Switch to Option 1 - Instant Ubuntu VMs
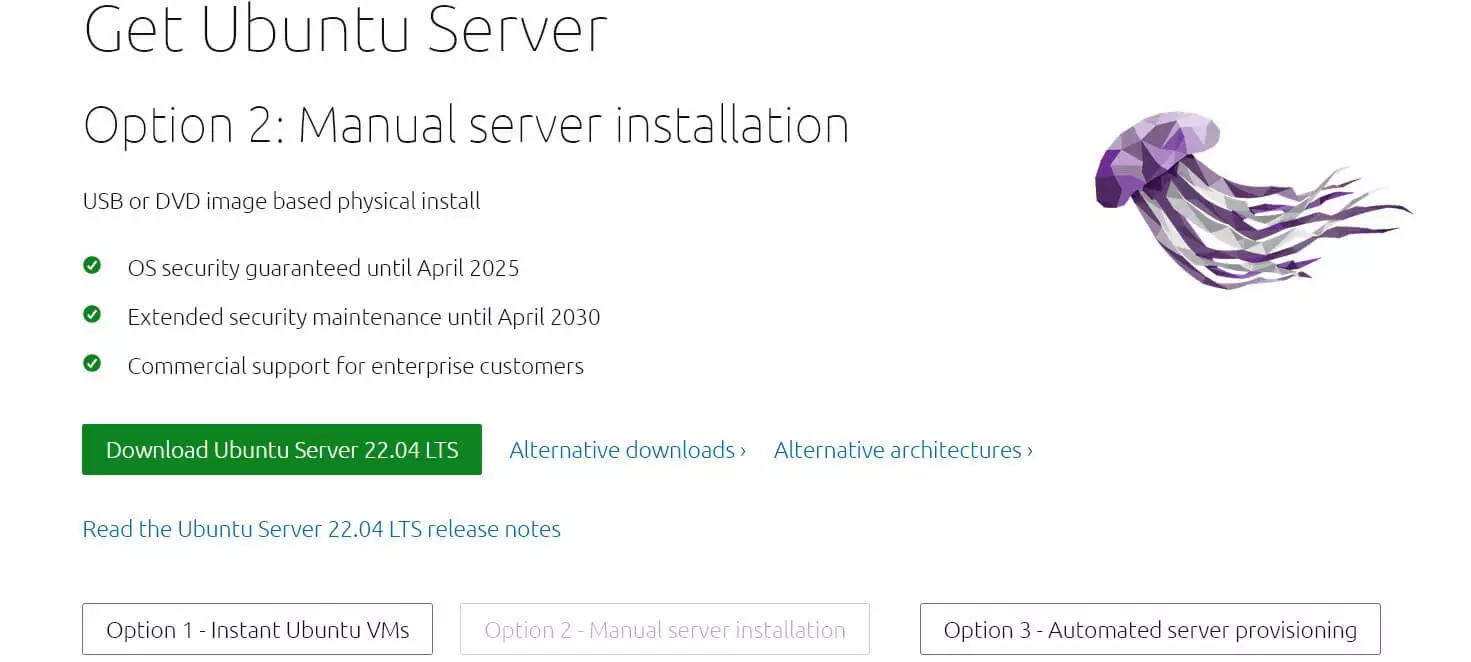 point(257,630)
